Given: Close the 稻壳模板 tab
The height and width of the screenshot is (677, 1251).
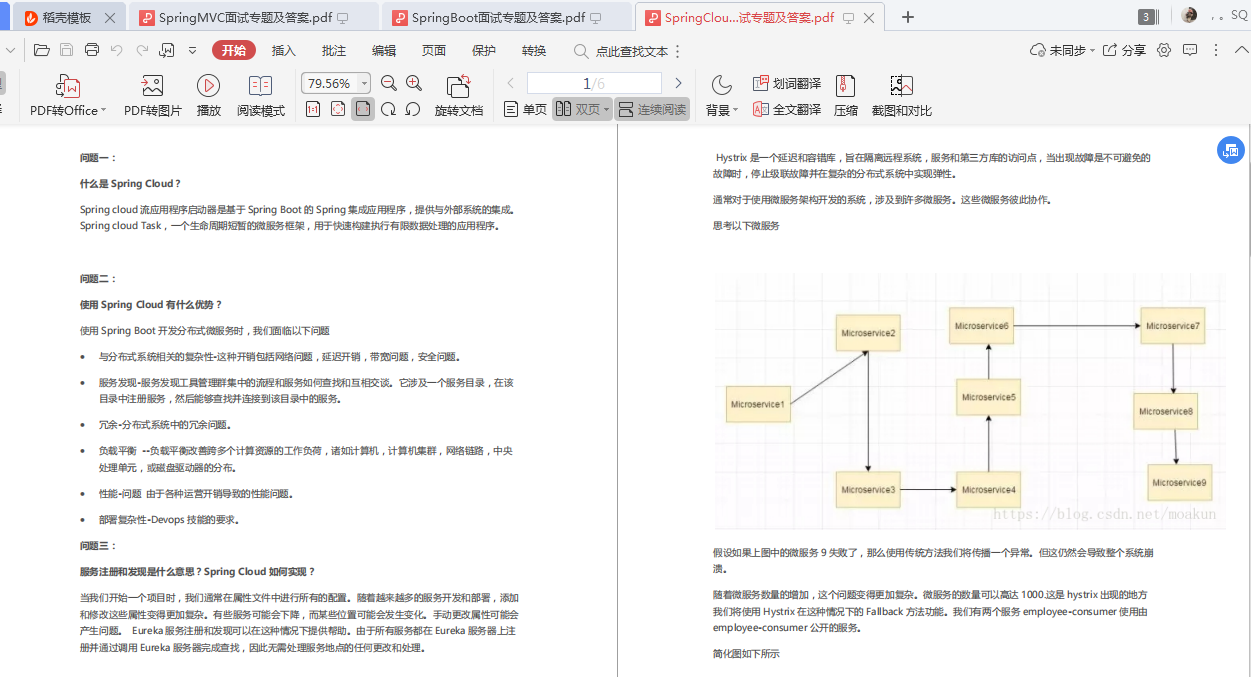Looking at the screenshot, I should (x=109, y=17).
